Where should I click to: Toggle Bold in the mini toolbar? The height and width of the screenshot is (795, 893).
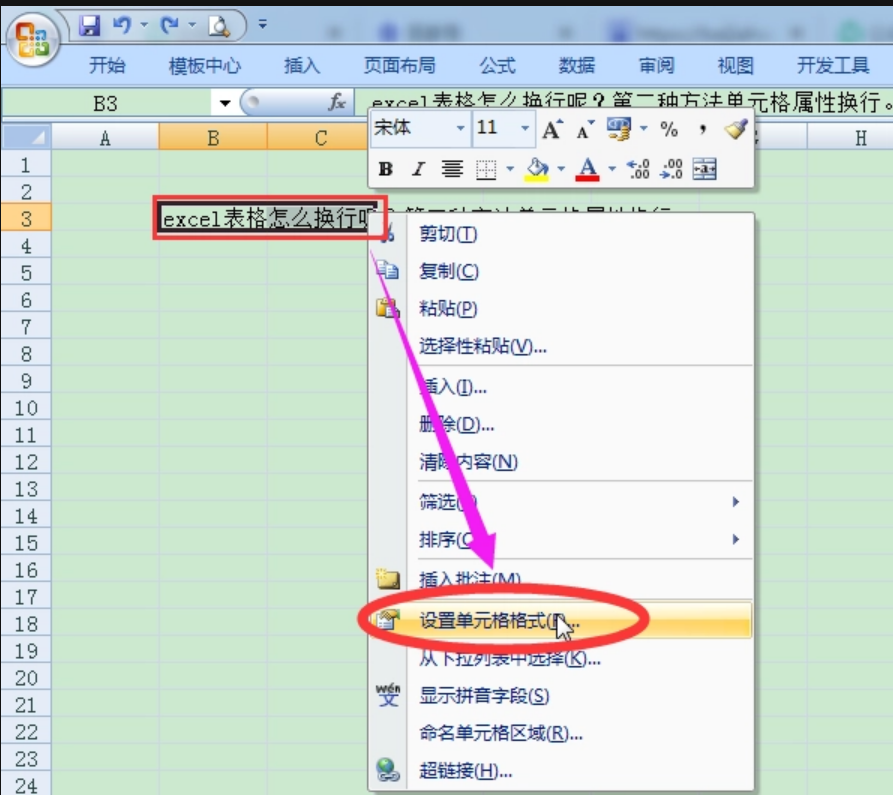click(386, 169)
